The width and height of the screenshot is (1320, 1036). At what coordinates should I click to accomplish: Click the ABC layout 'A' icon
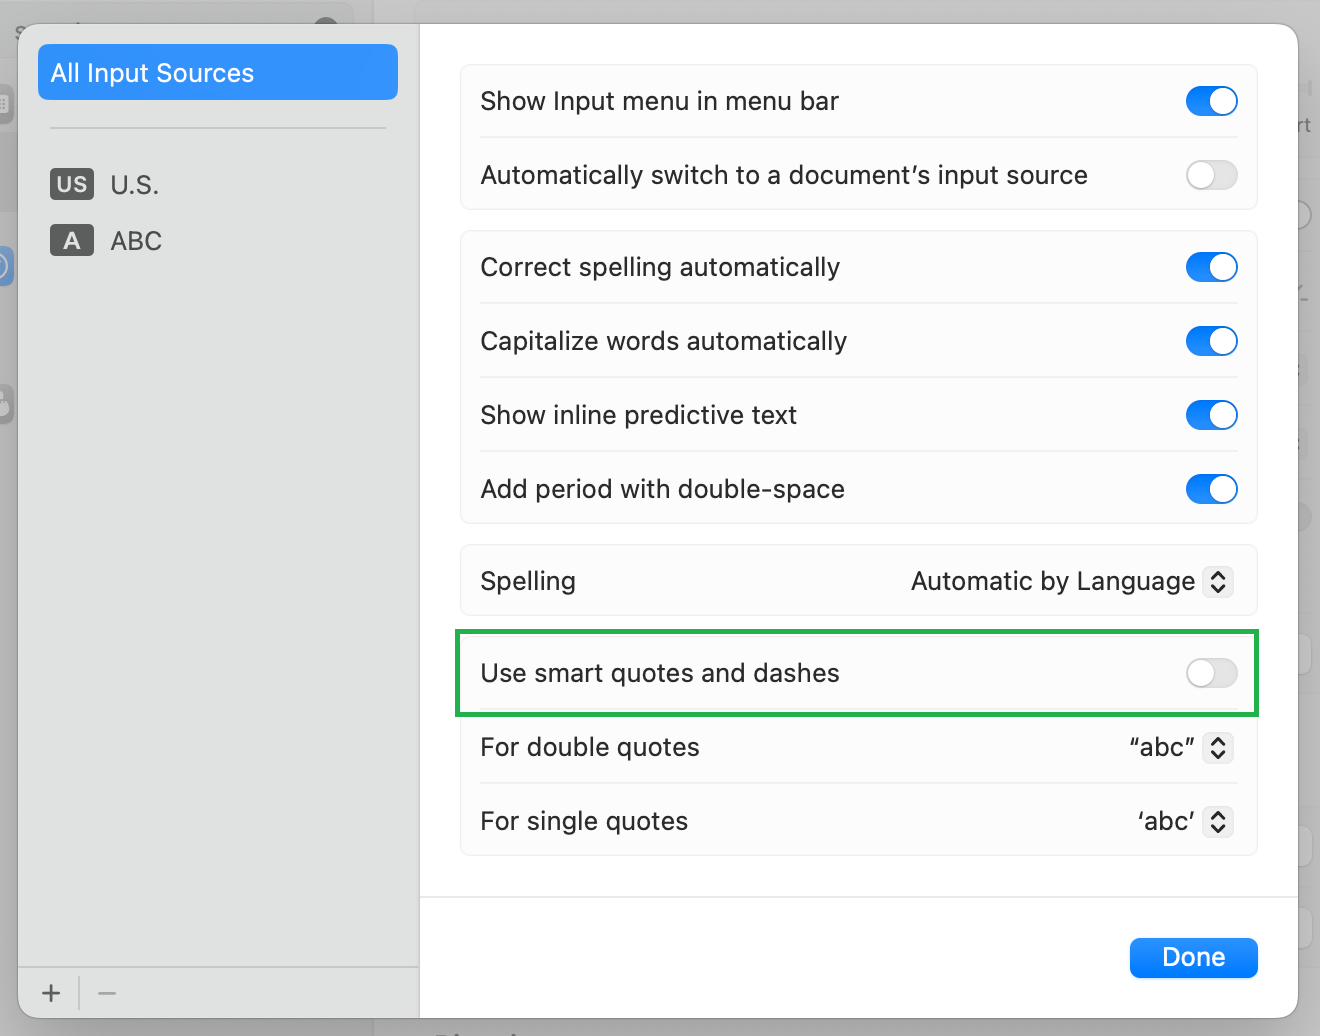(x=72, y=240)
